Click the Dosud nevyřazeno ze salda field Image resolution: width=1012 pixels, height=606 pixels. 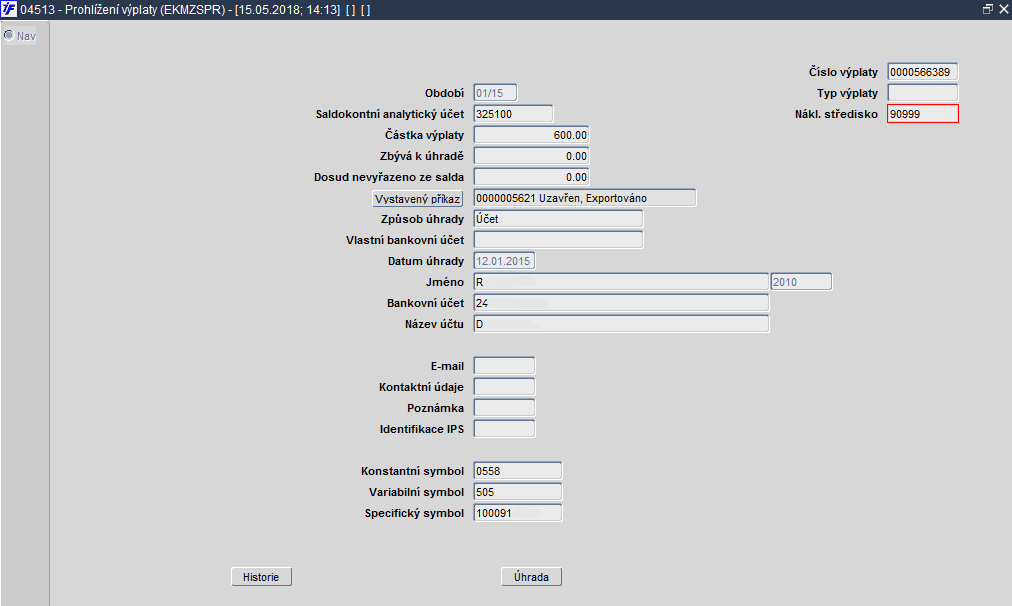click(531, 177)
